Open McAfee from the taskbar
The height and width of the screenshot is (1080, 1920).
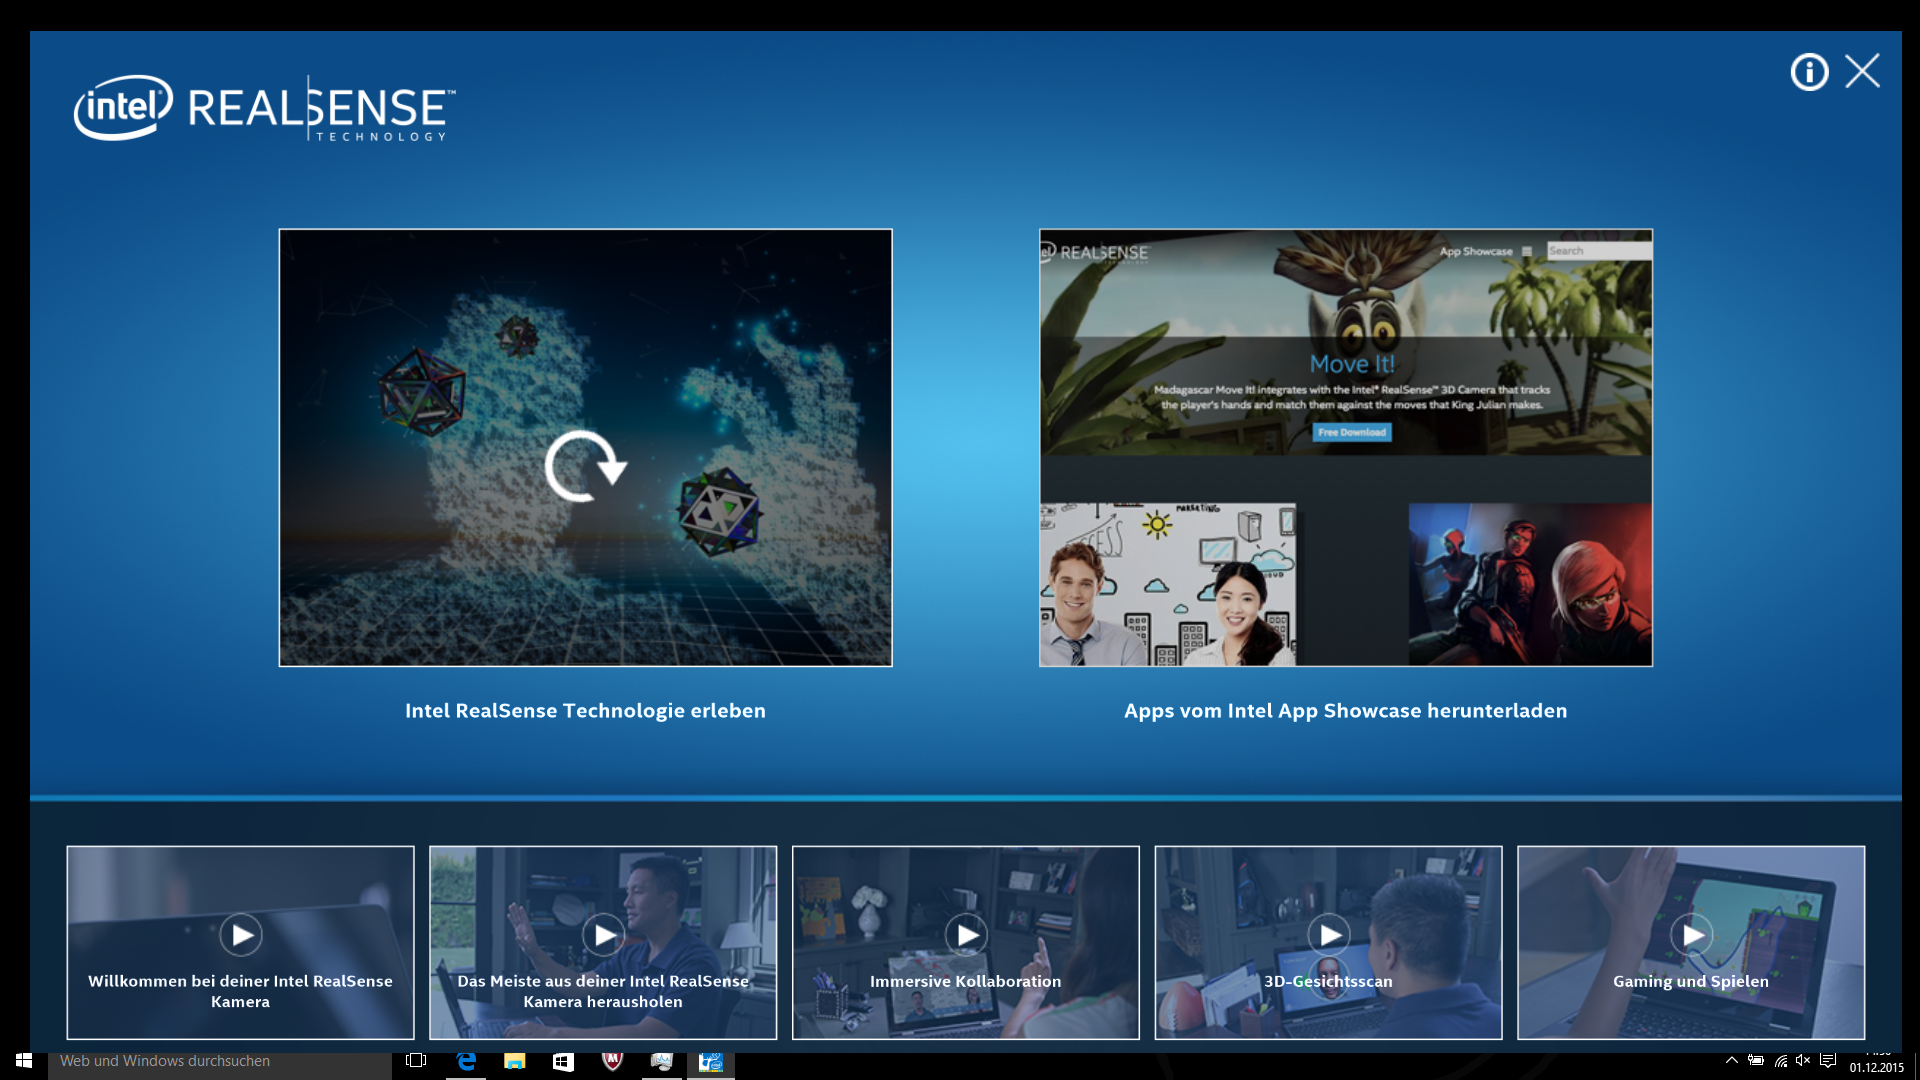click(612, 1061)
